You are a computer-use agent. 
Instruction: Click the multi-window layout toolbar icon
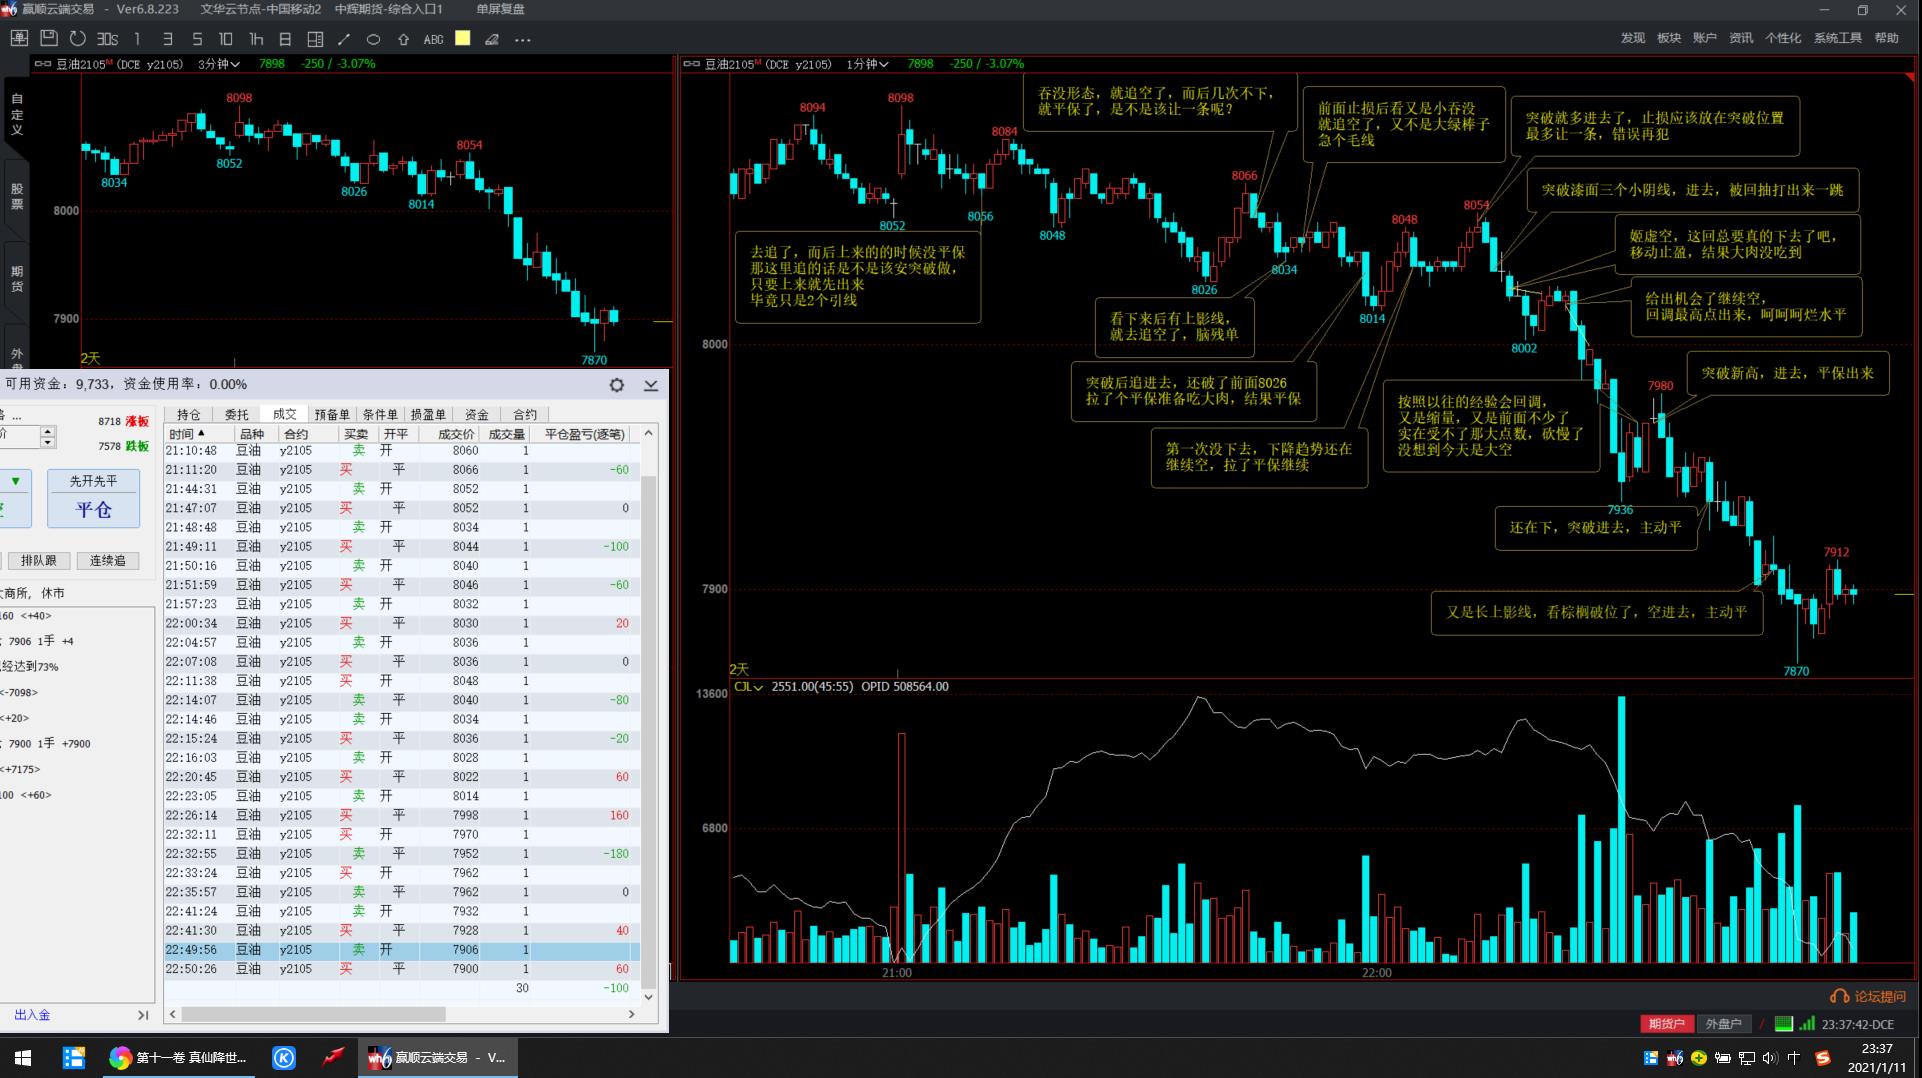pyautogui.click(x=315, y=39)
